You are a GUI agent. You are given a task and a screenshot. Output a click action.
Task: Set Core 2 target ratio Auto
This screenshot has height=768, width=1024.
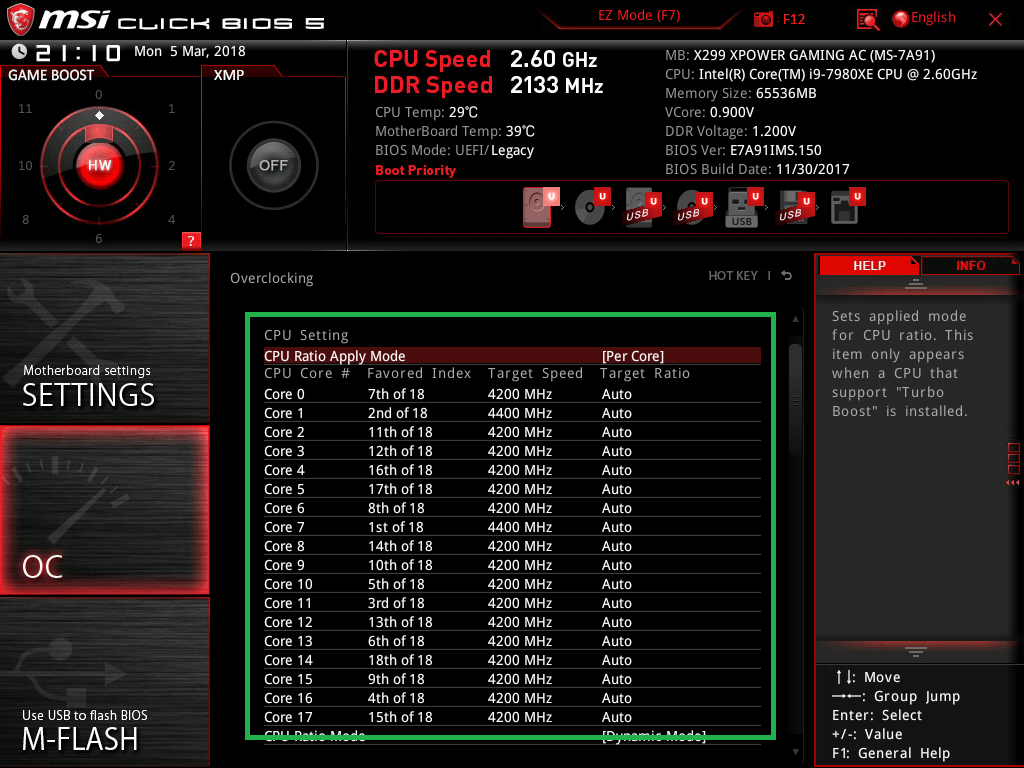tap(616, 432)
